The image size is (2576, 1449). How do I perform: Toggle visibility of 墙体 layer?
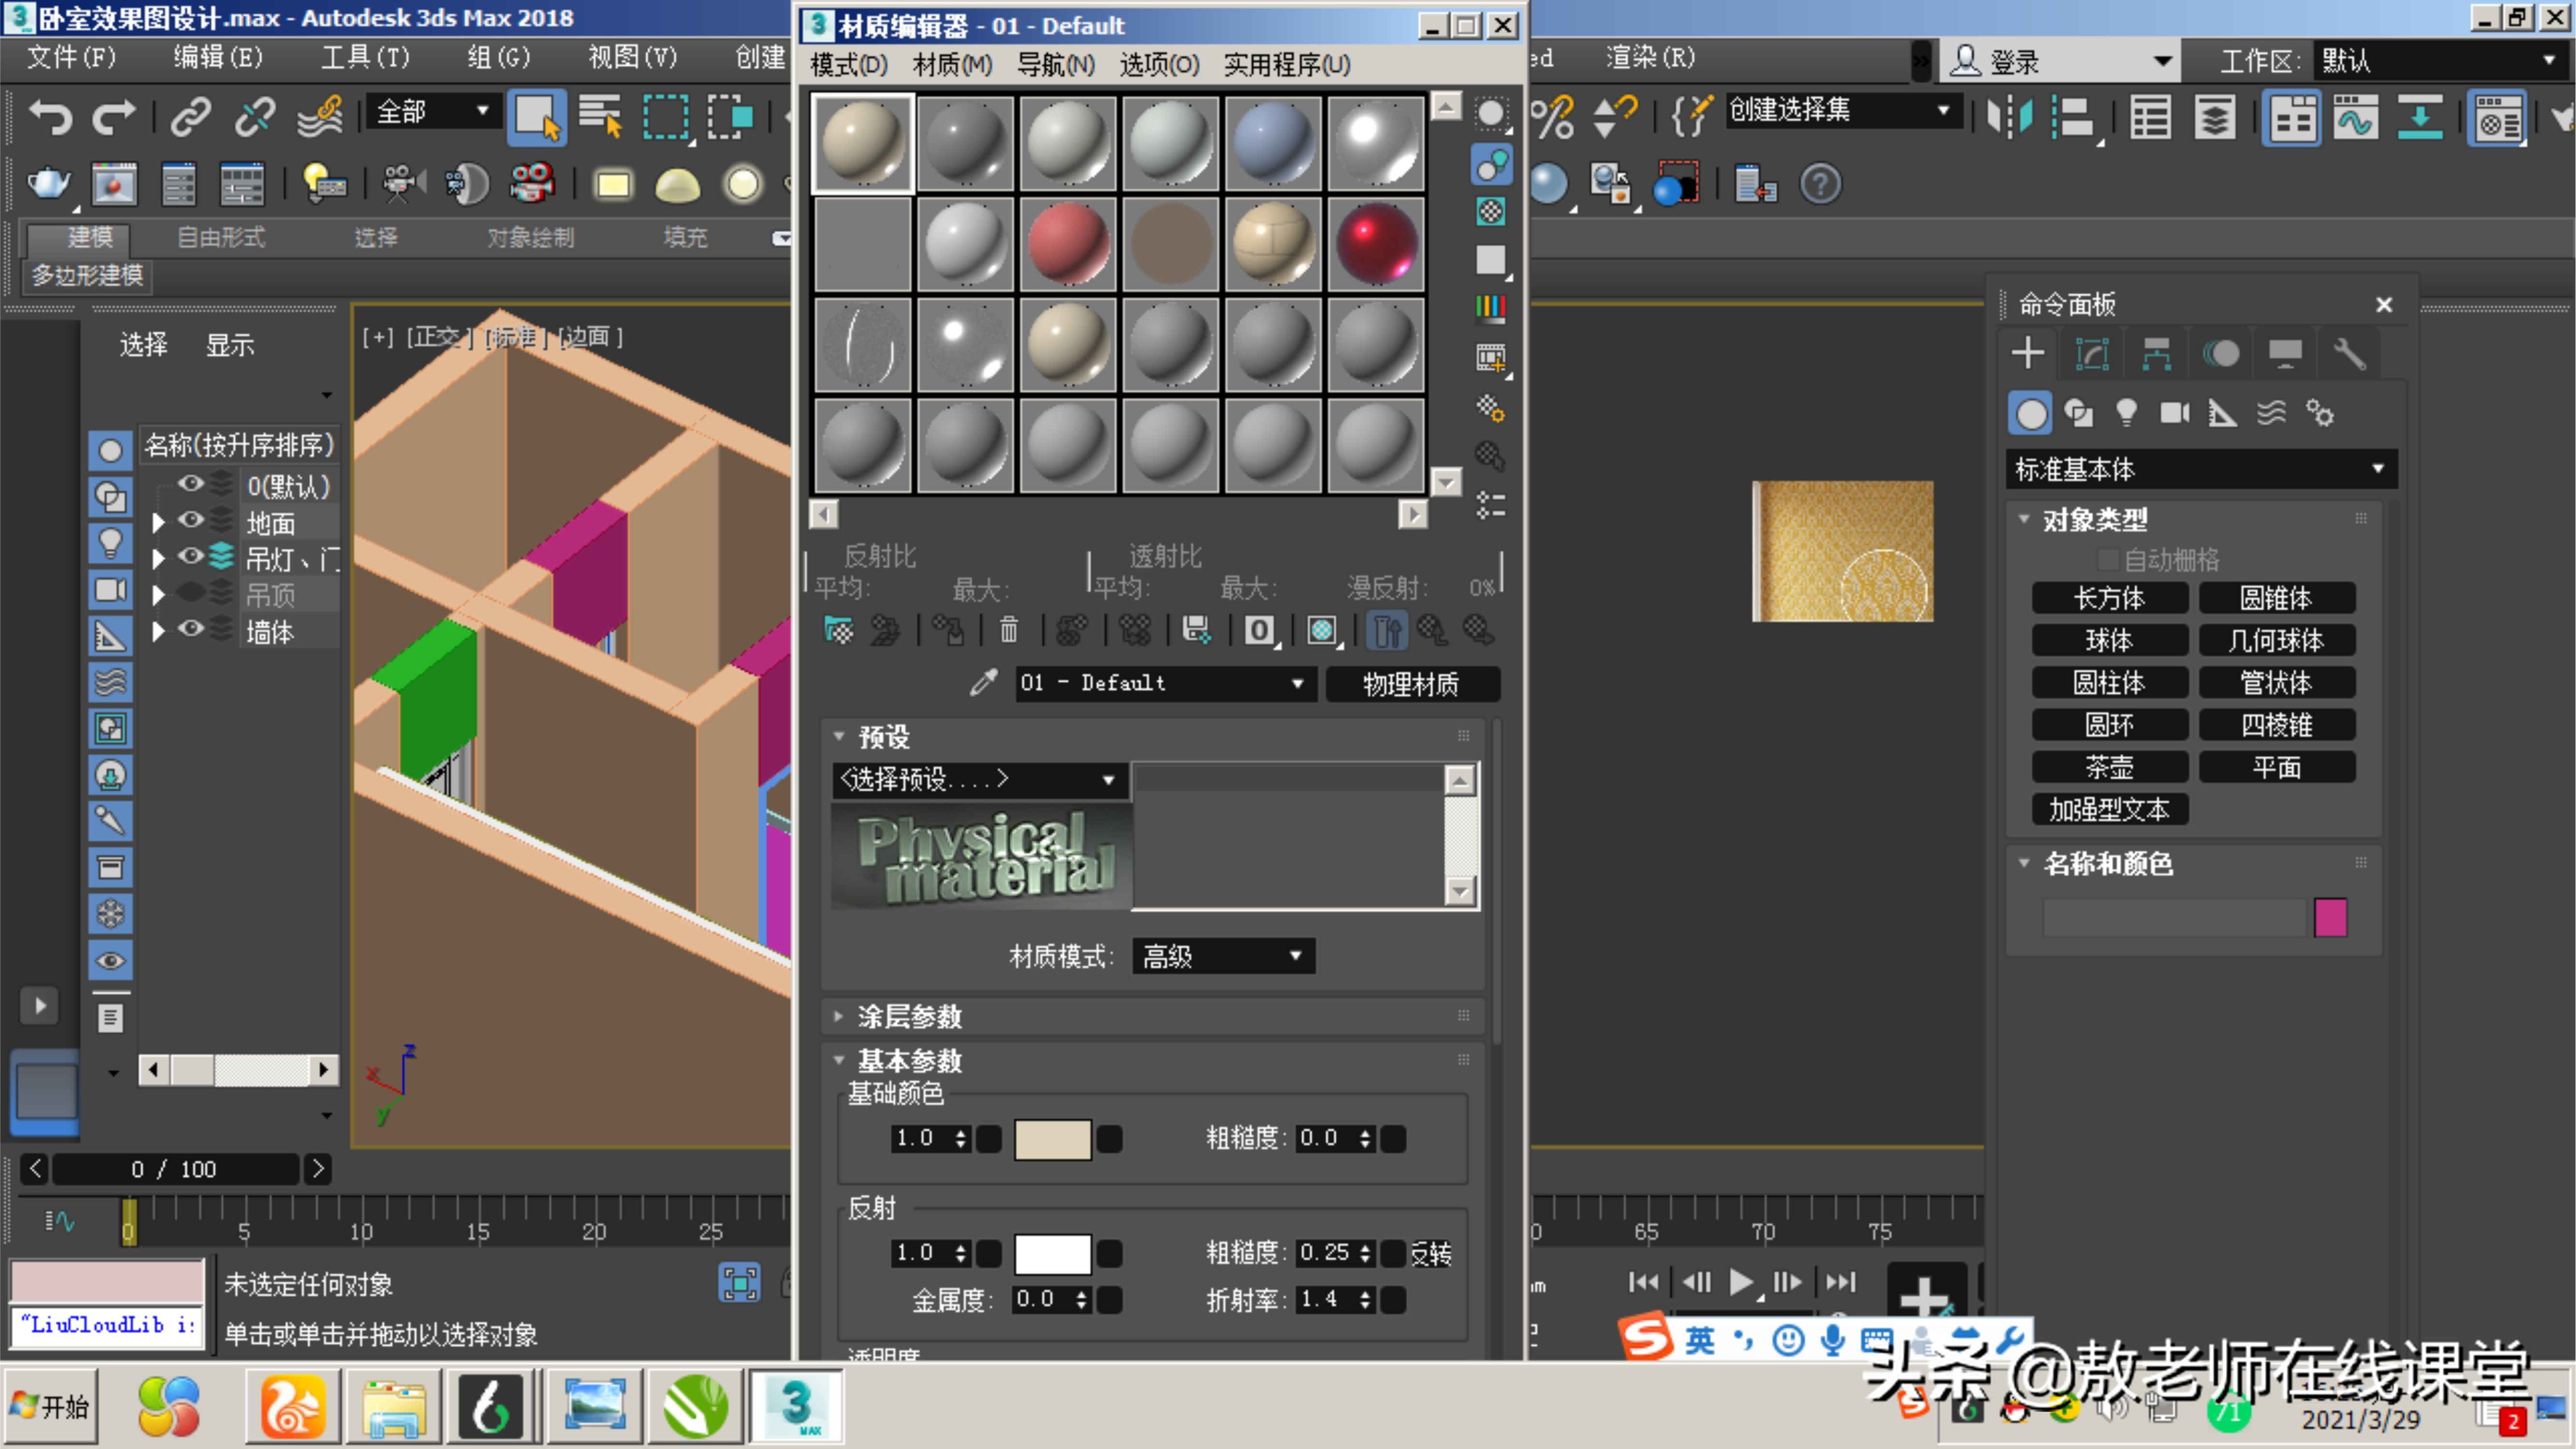191,629
